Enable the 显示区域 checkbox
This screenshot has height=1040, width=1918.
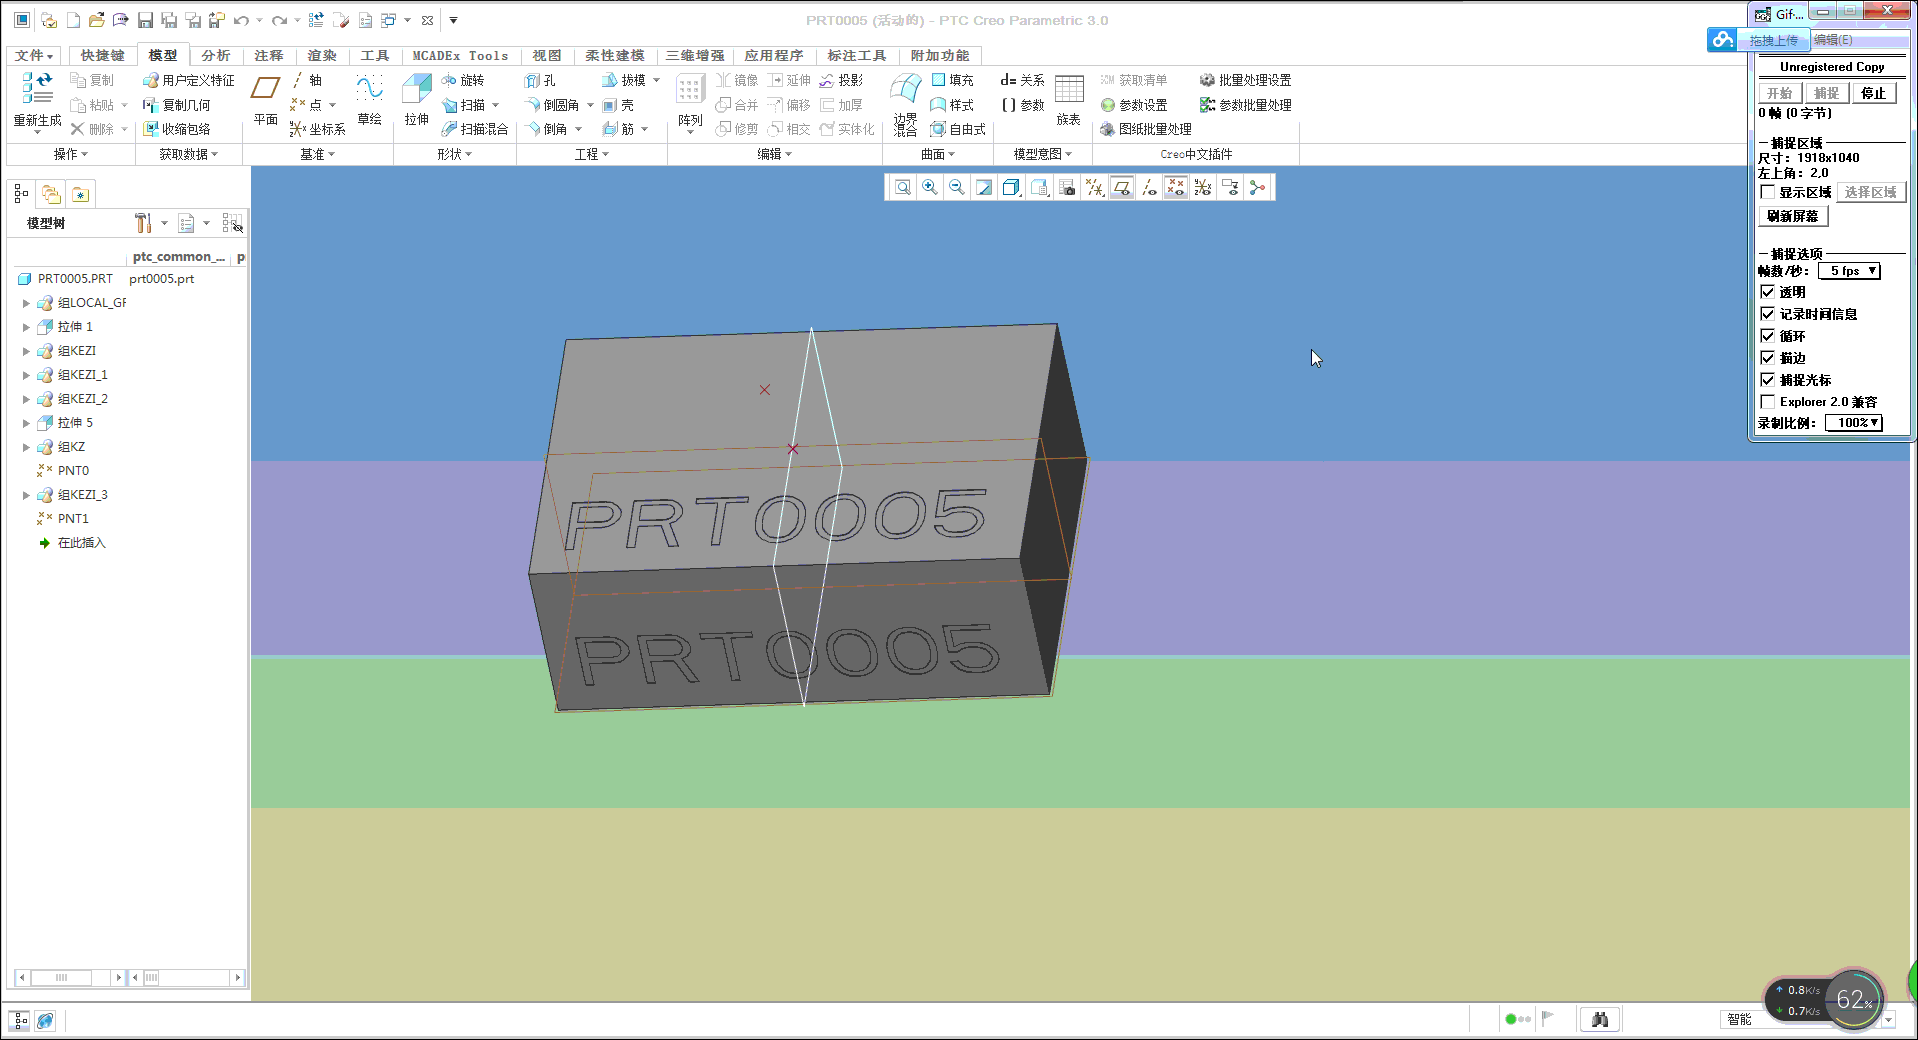(x=1767, y=192)
